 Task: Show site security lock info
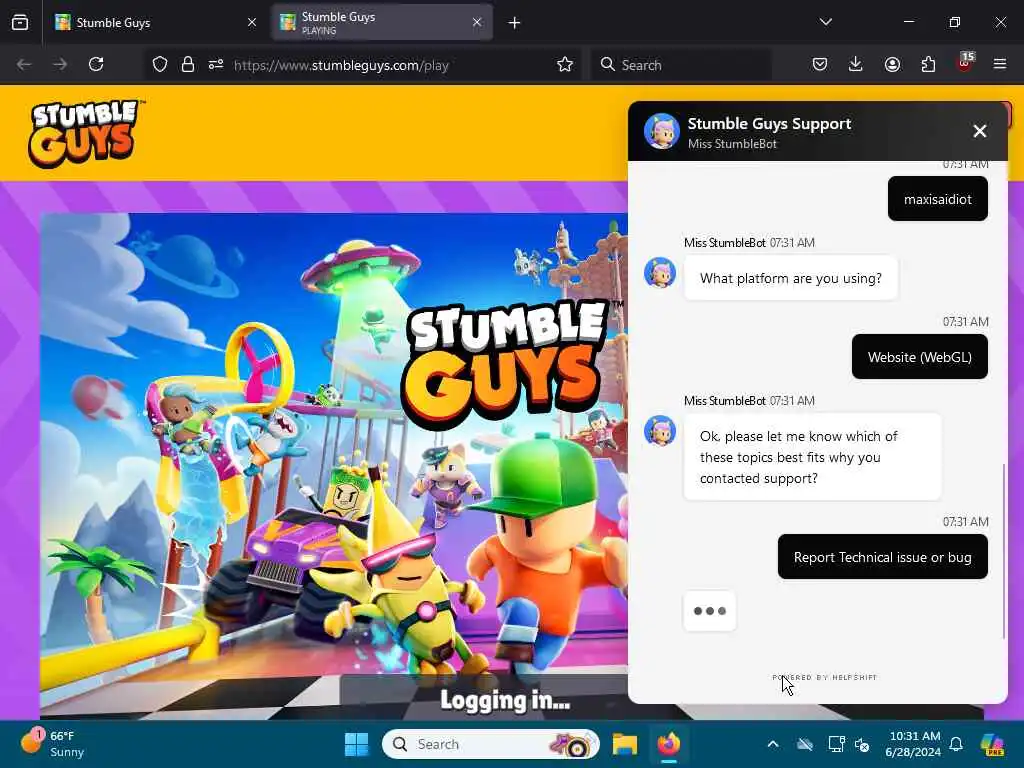(188, 65)
